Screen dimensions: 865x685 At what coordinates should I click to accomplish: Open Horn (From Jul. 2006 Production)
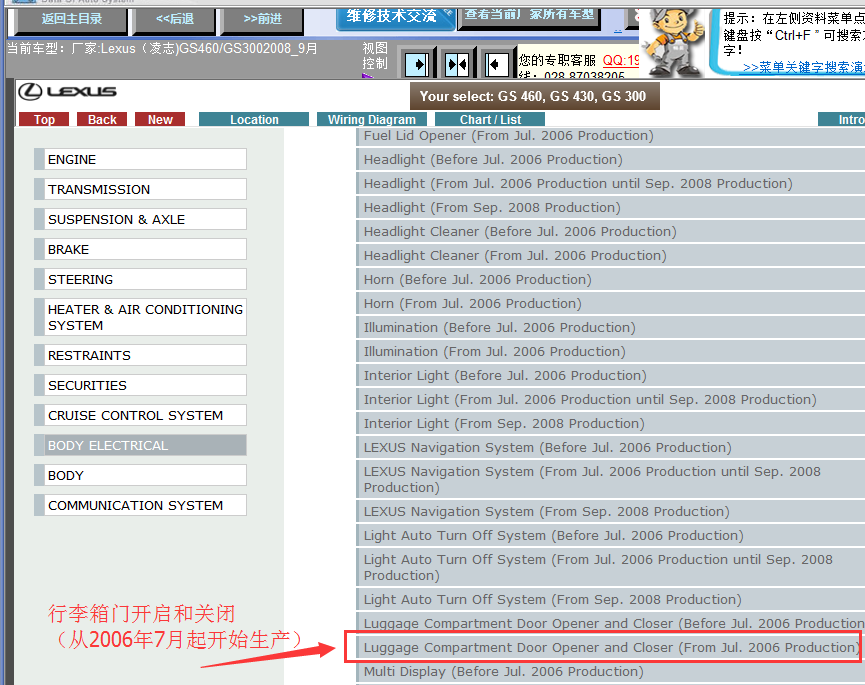[611, 303]
